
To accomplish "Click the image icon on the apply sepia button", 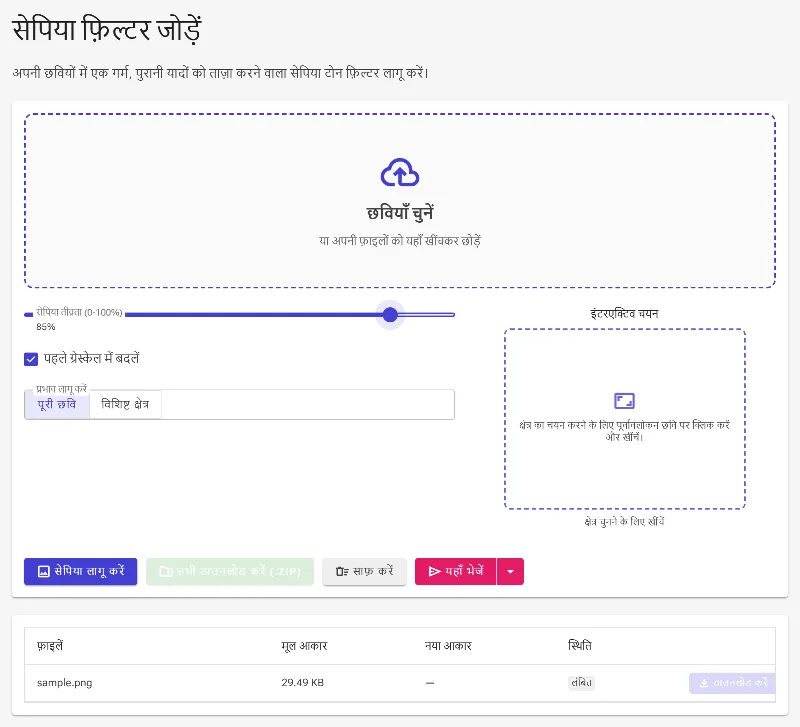I will click(44, 571).
